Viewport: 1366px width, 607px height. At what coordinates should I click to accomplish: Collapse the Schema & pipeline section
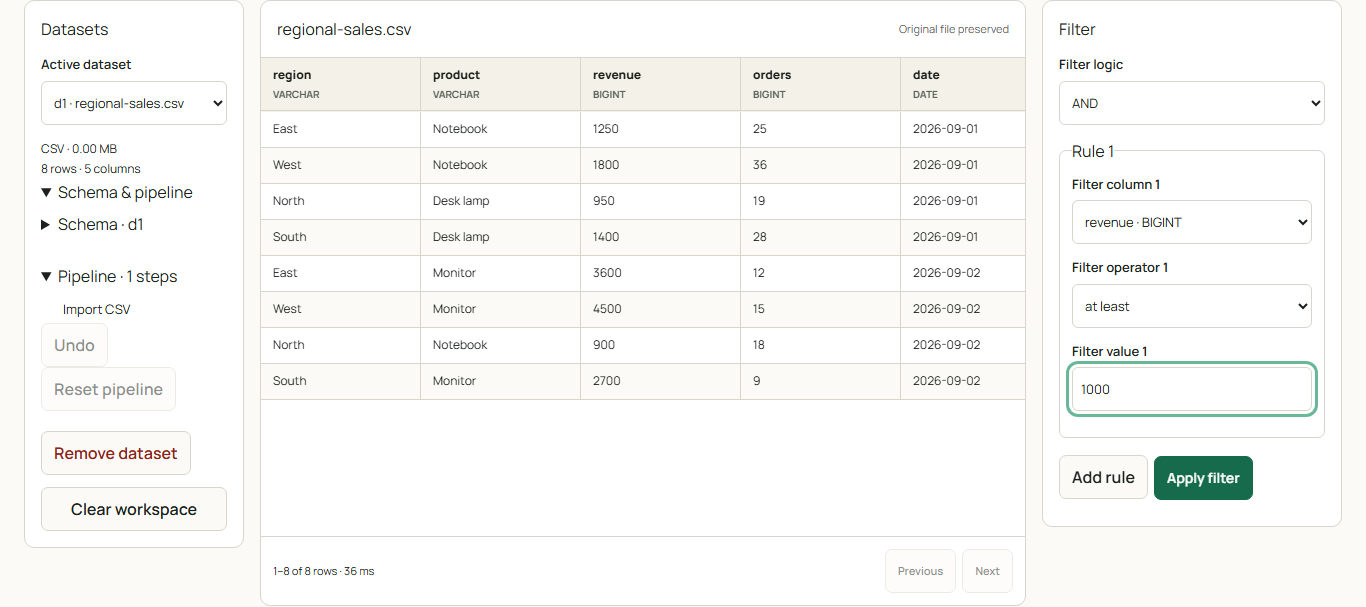(x=117, y=192)
